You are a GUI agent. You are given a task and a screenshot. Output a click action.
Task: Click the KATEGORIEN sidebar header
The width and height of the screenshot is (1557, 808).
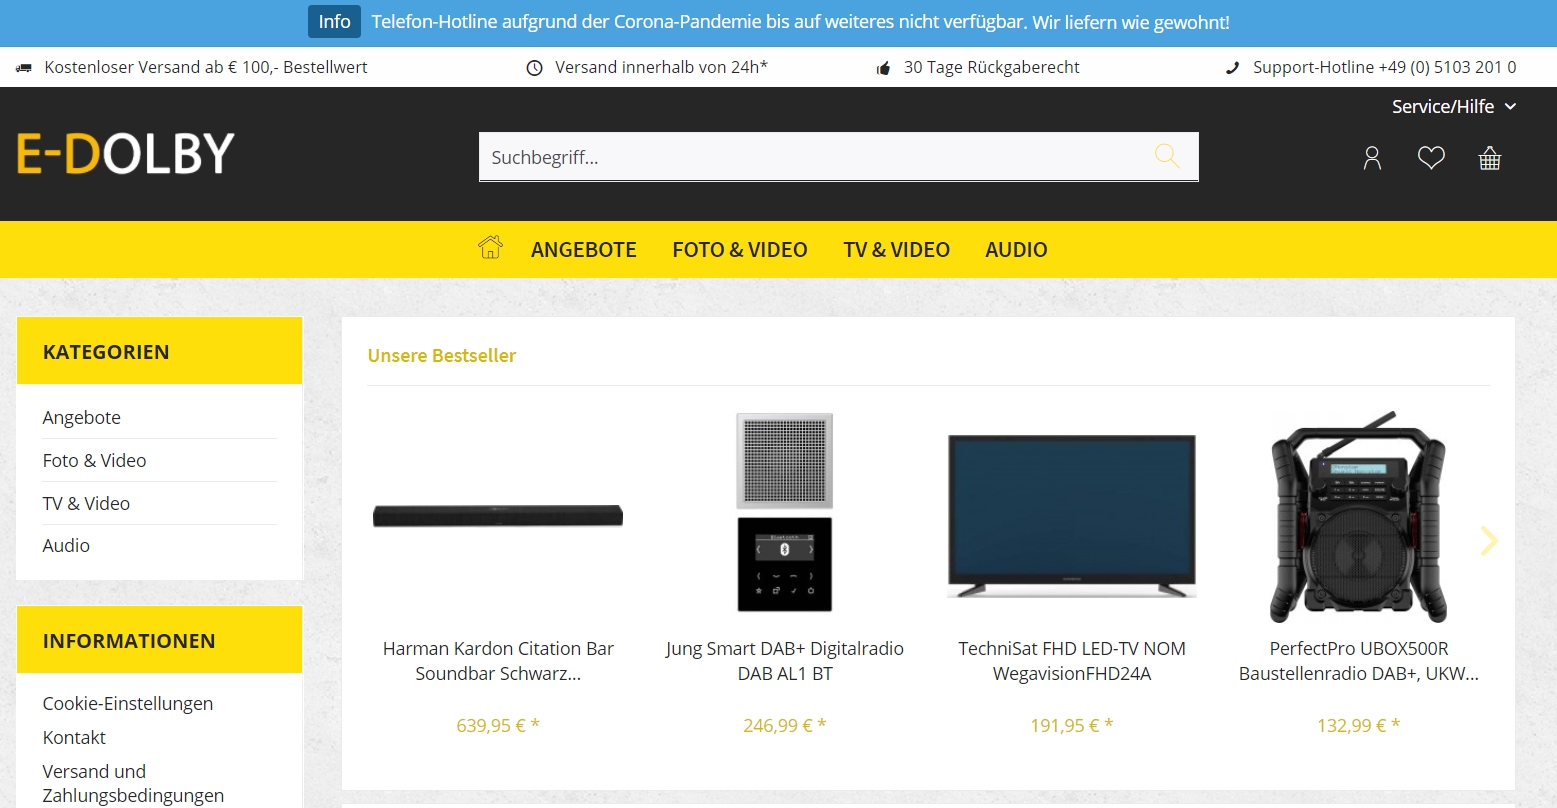(159, 351)
